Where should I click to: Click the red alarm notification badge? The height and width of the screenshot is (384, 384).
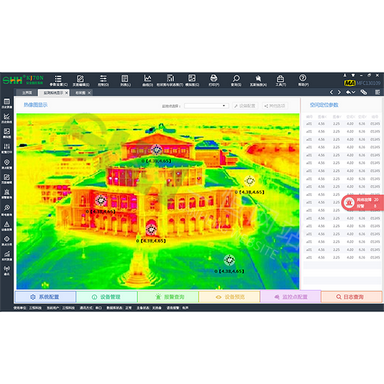pos(363,202)
